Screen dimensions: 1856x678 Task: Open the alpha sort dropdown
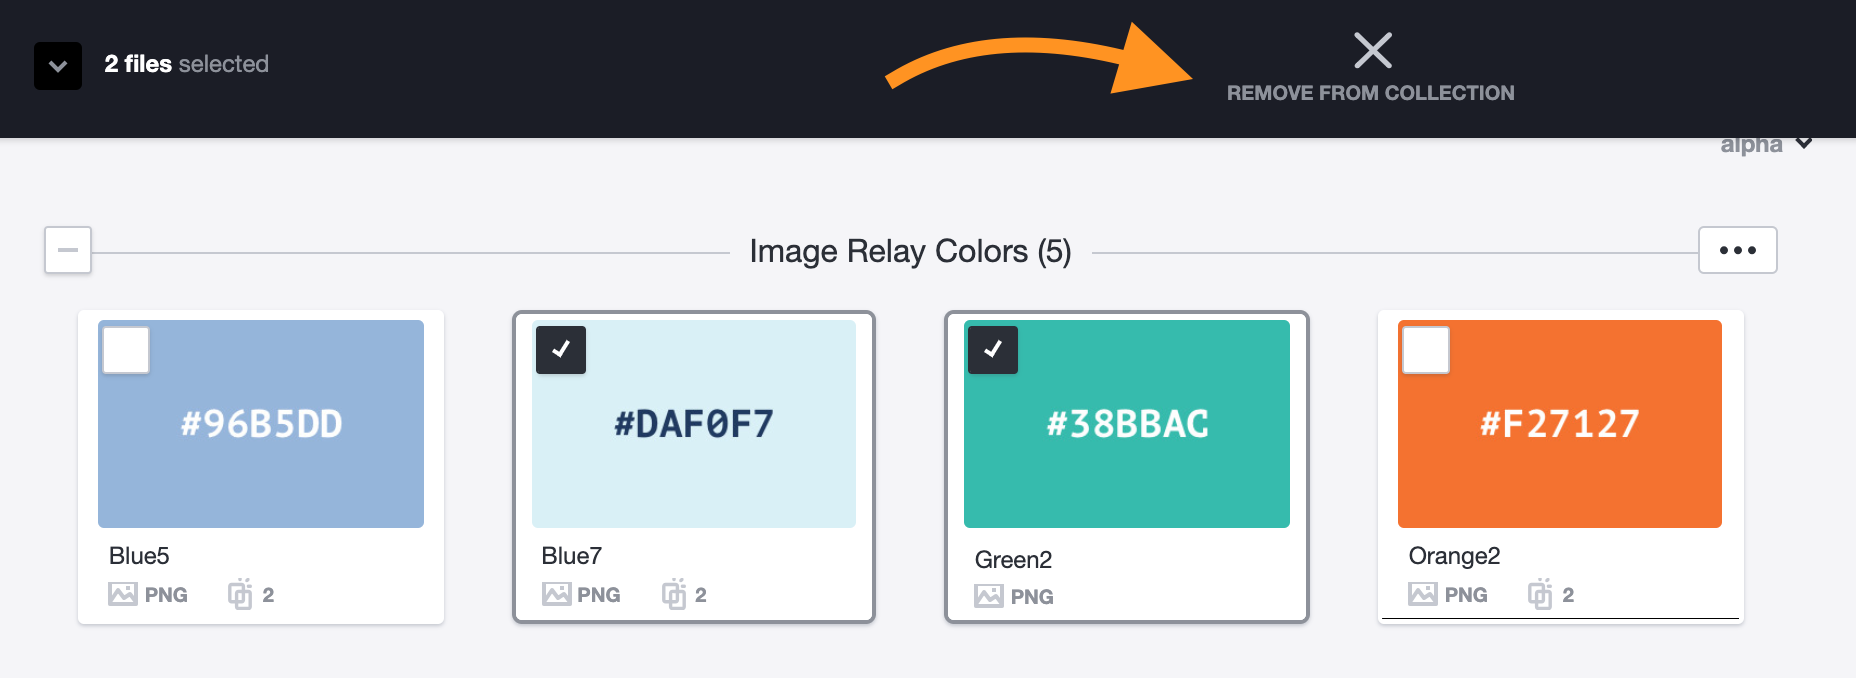point(1766,144)
